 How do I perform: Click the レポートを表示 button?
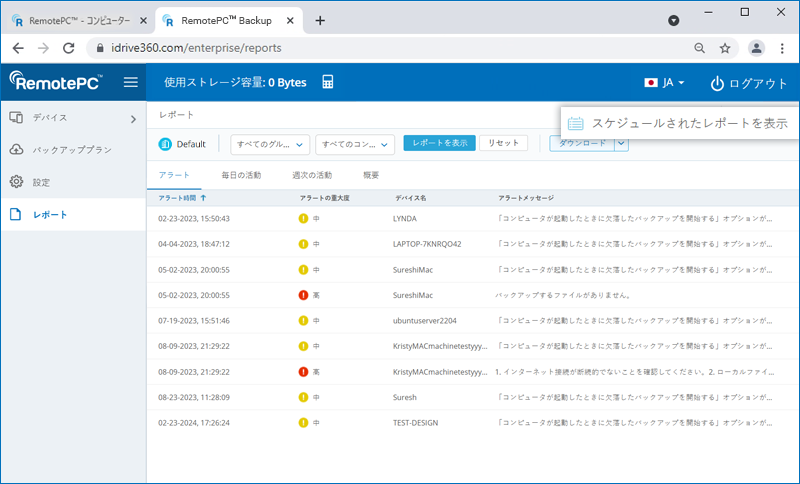(x=439, y=143)
